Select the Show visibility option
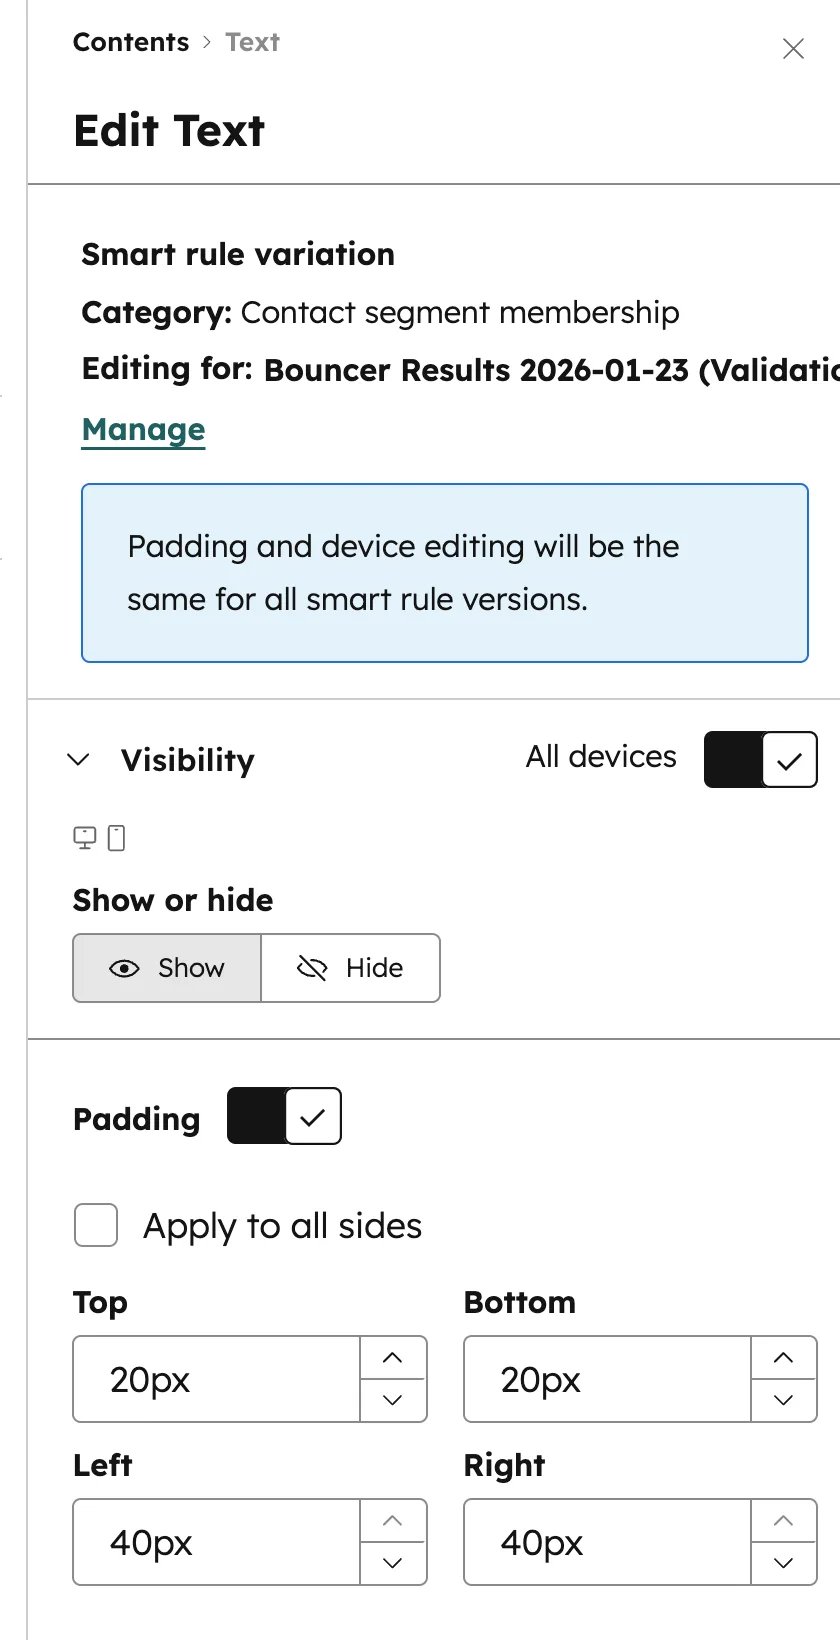Image resolution: width=840 pixels, height=1640 pixels. pos(167,968)
